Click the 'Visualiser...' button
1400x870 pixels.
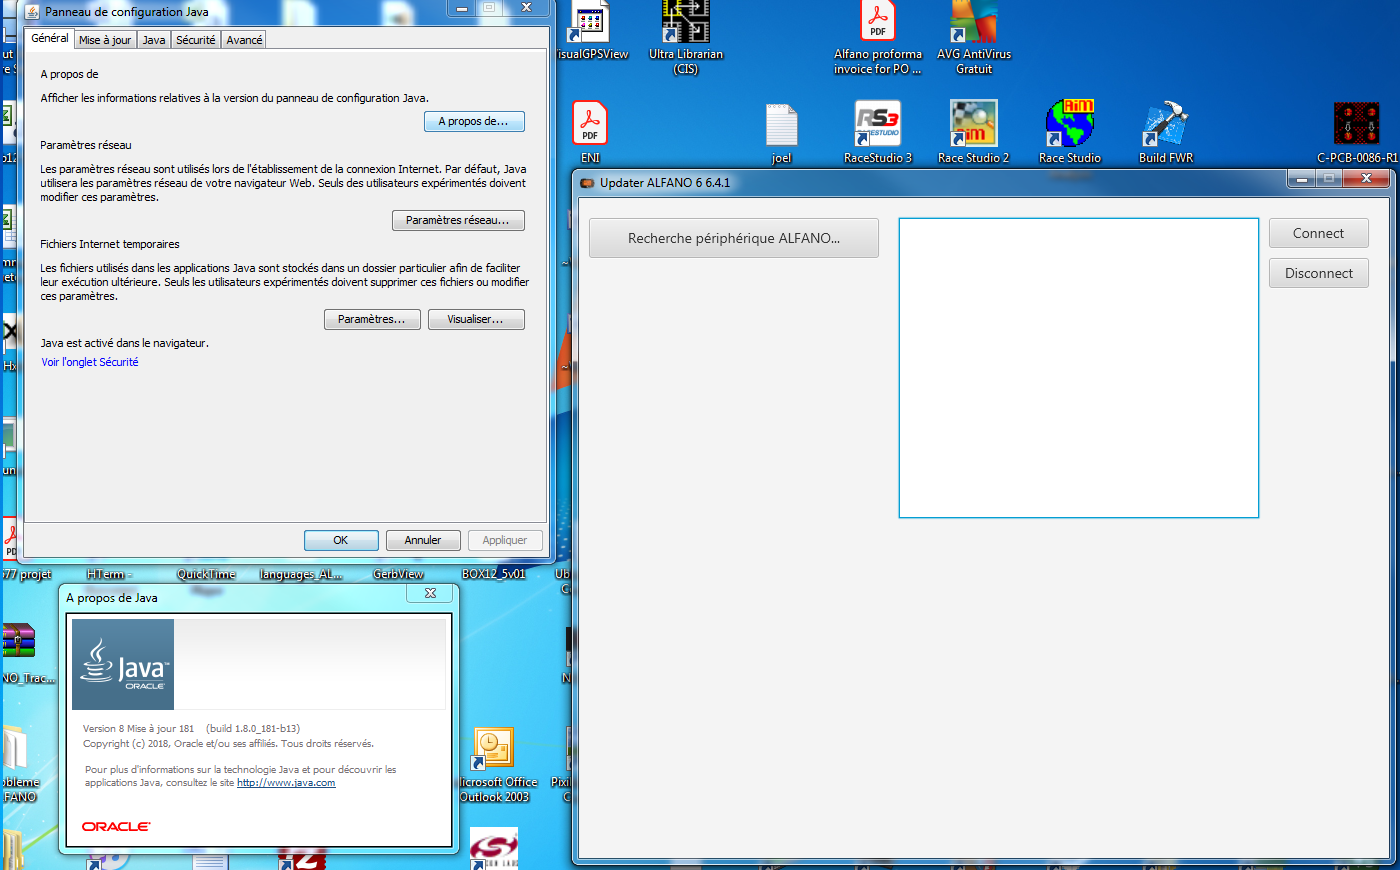click(476, 319)
